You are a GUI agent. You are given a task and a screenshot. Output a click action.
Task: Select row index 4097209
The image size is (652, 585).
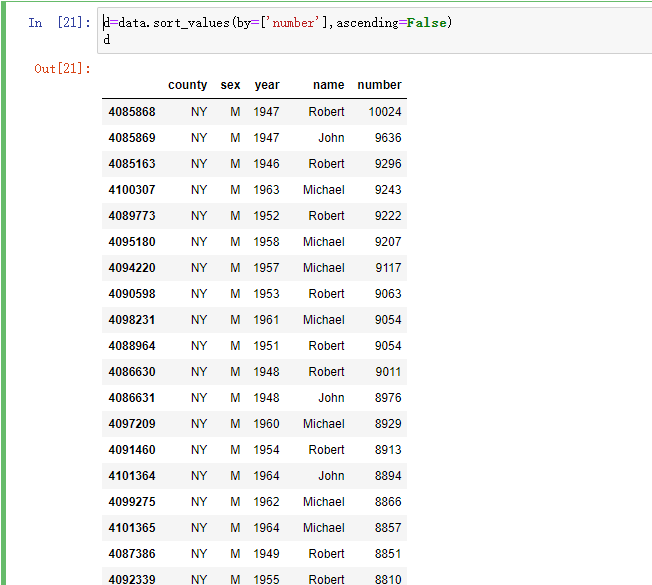tap(132, 424)
